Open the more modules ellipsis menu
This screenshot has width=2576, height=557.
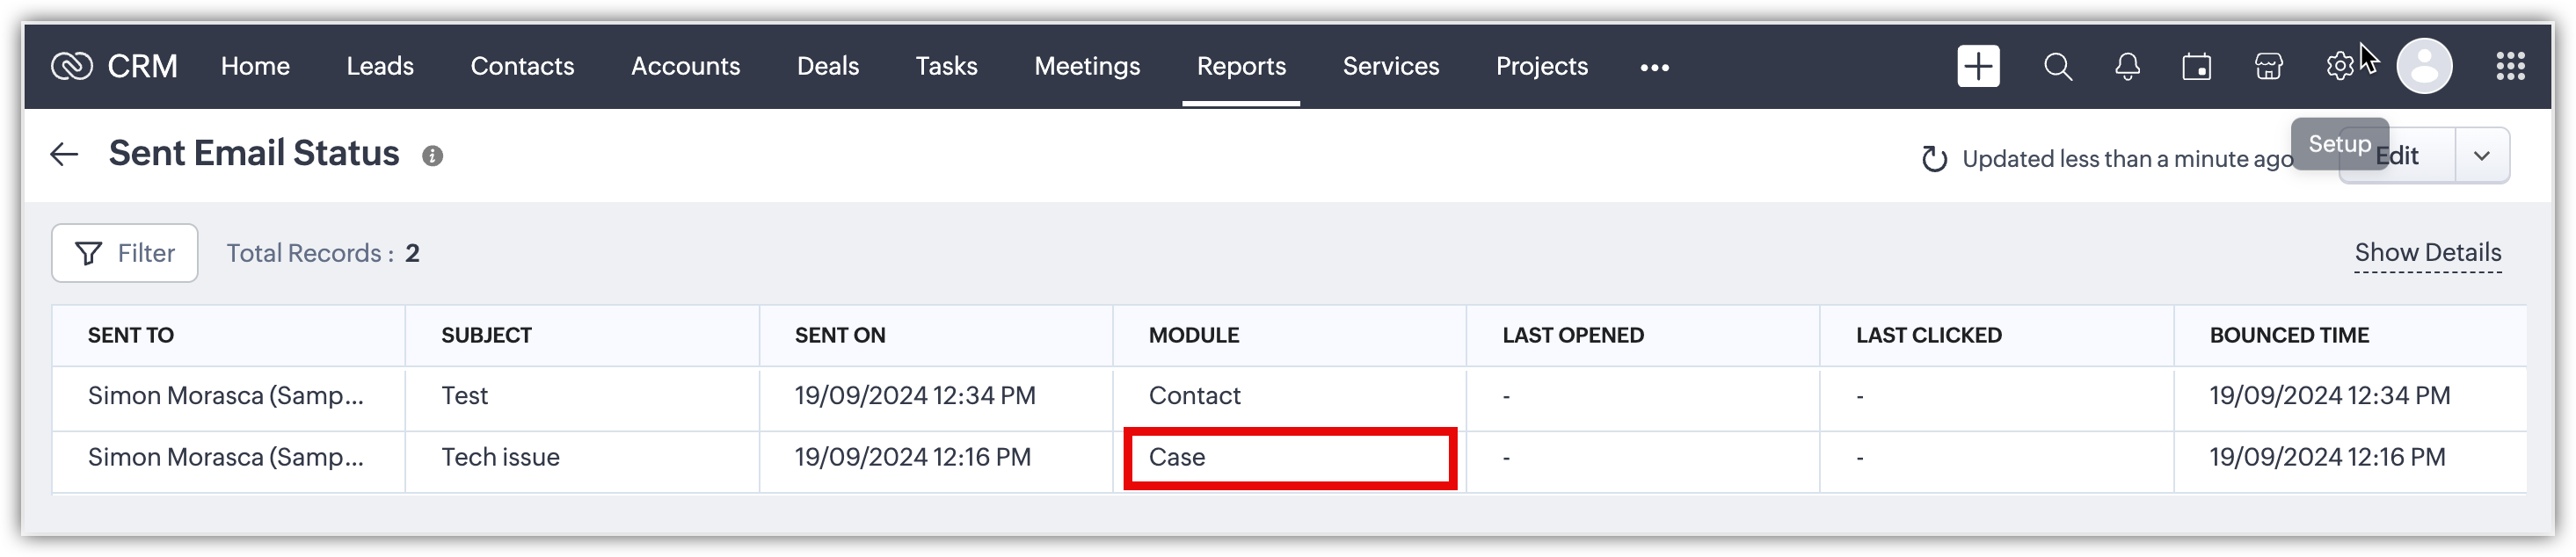(1654, 67)
